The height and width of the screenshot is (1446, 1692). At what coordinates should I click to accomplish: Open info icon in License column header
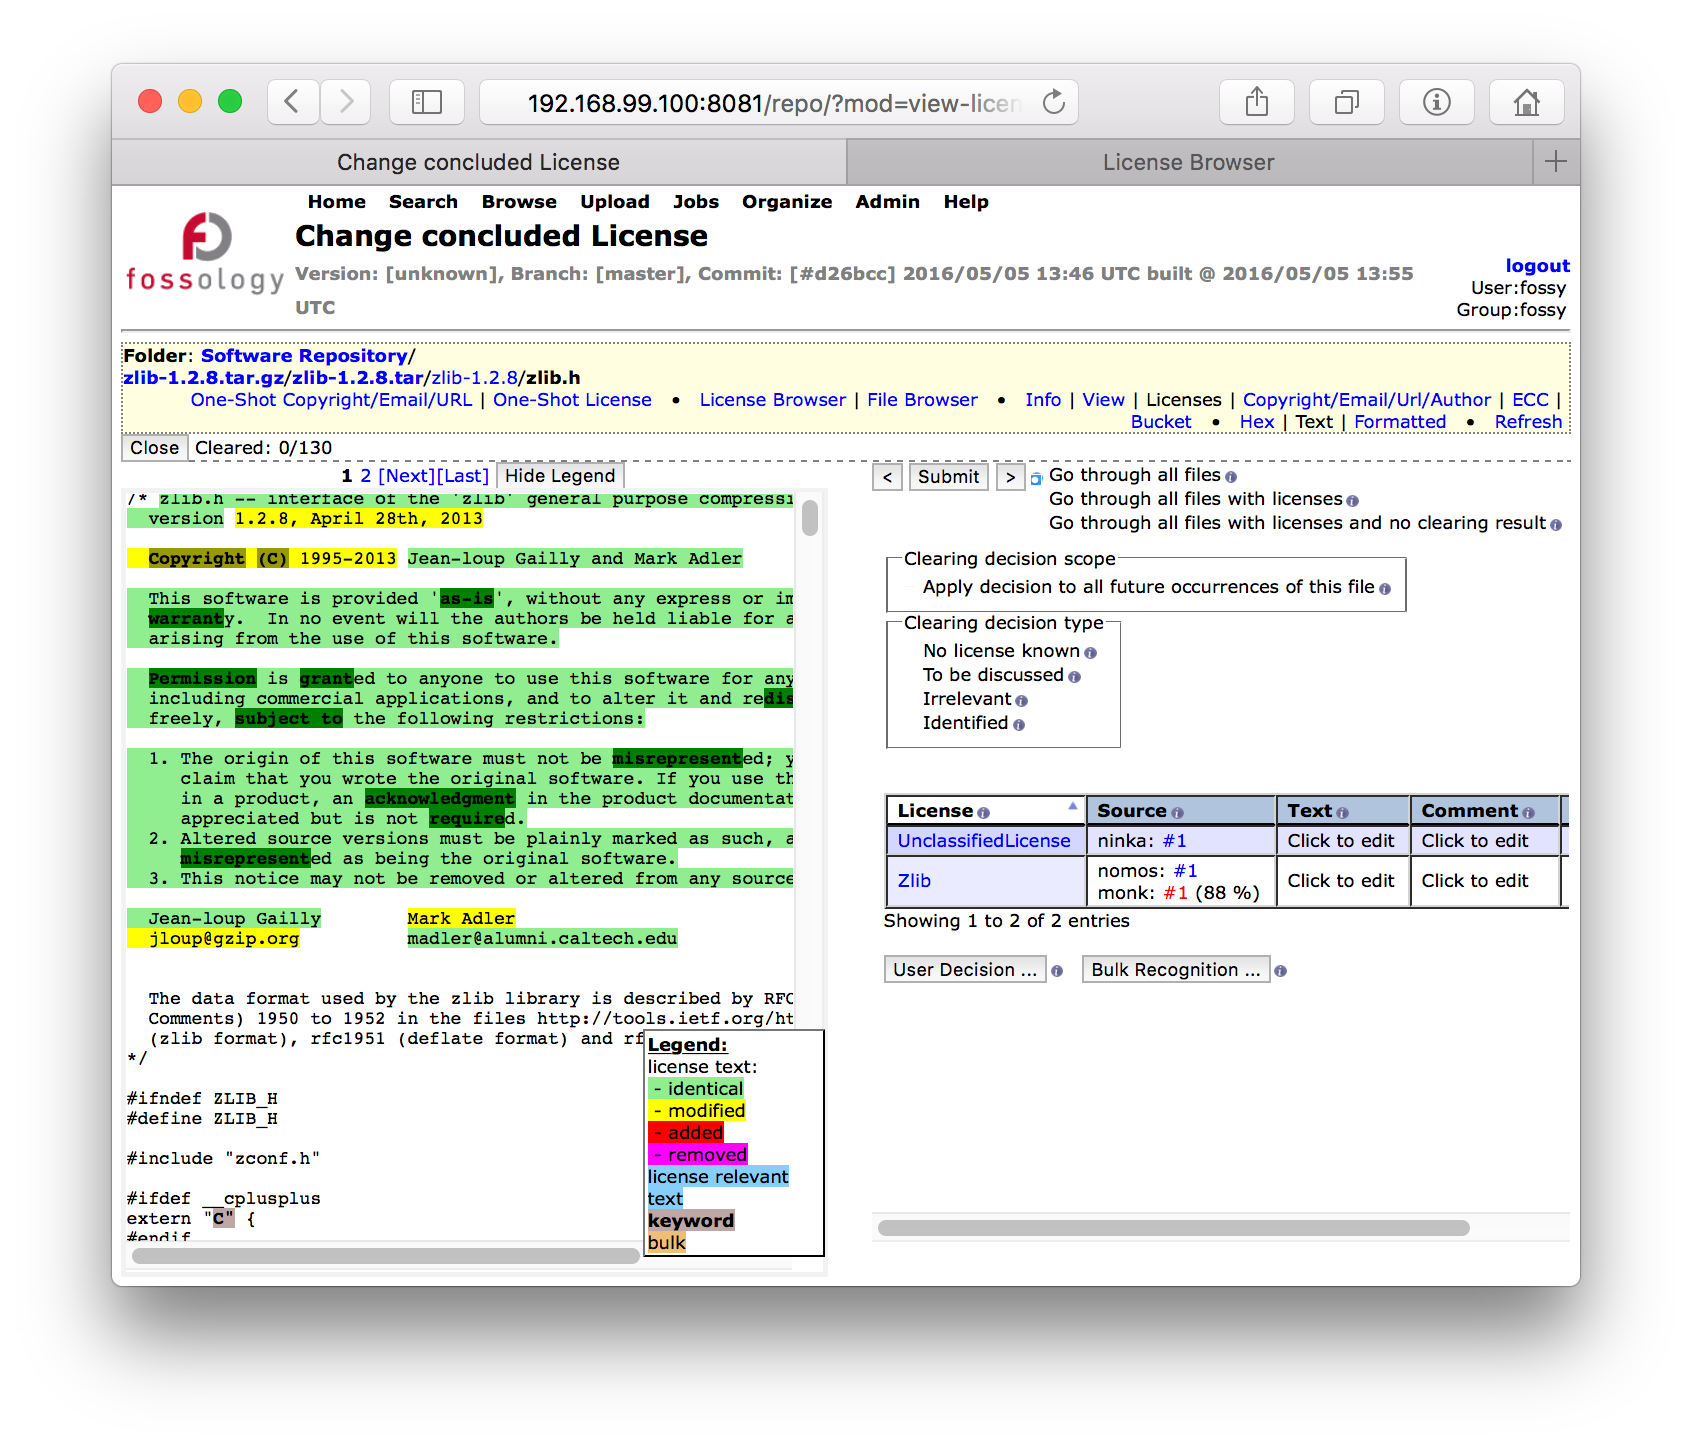coord(984,814)
